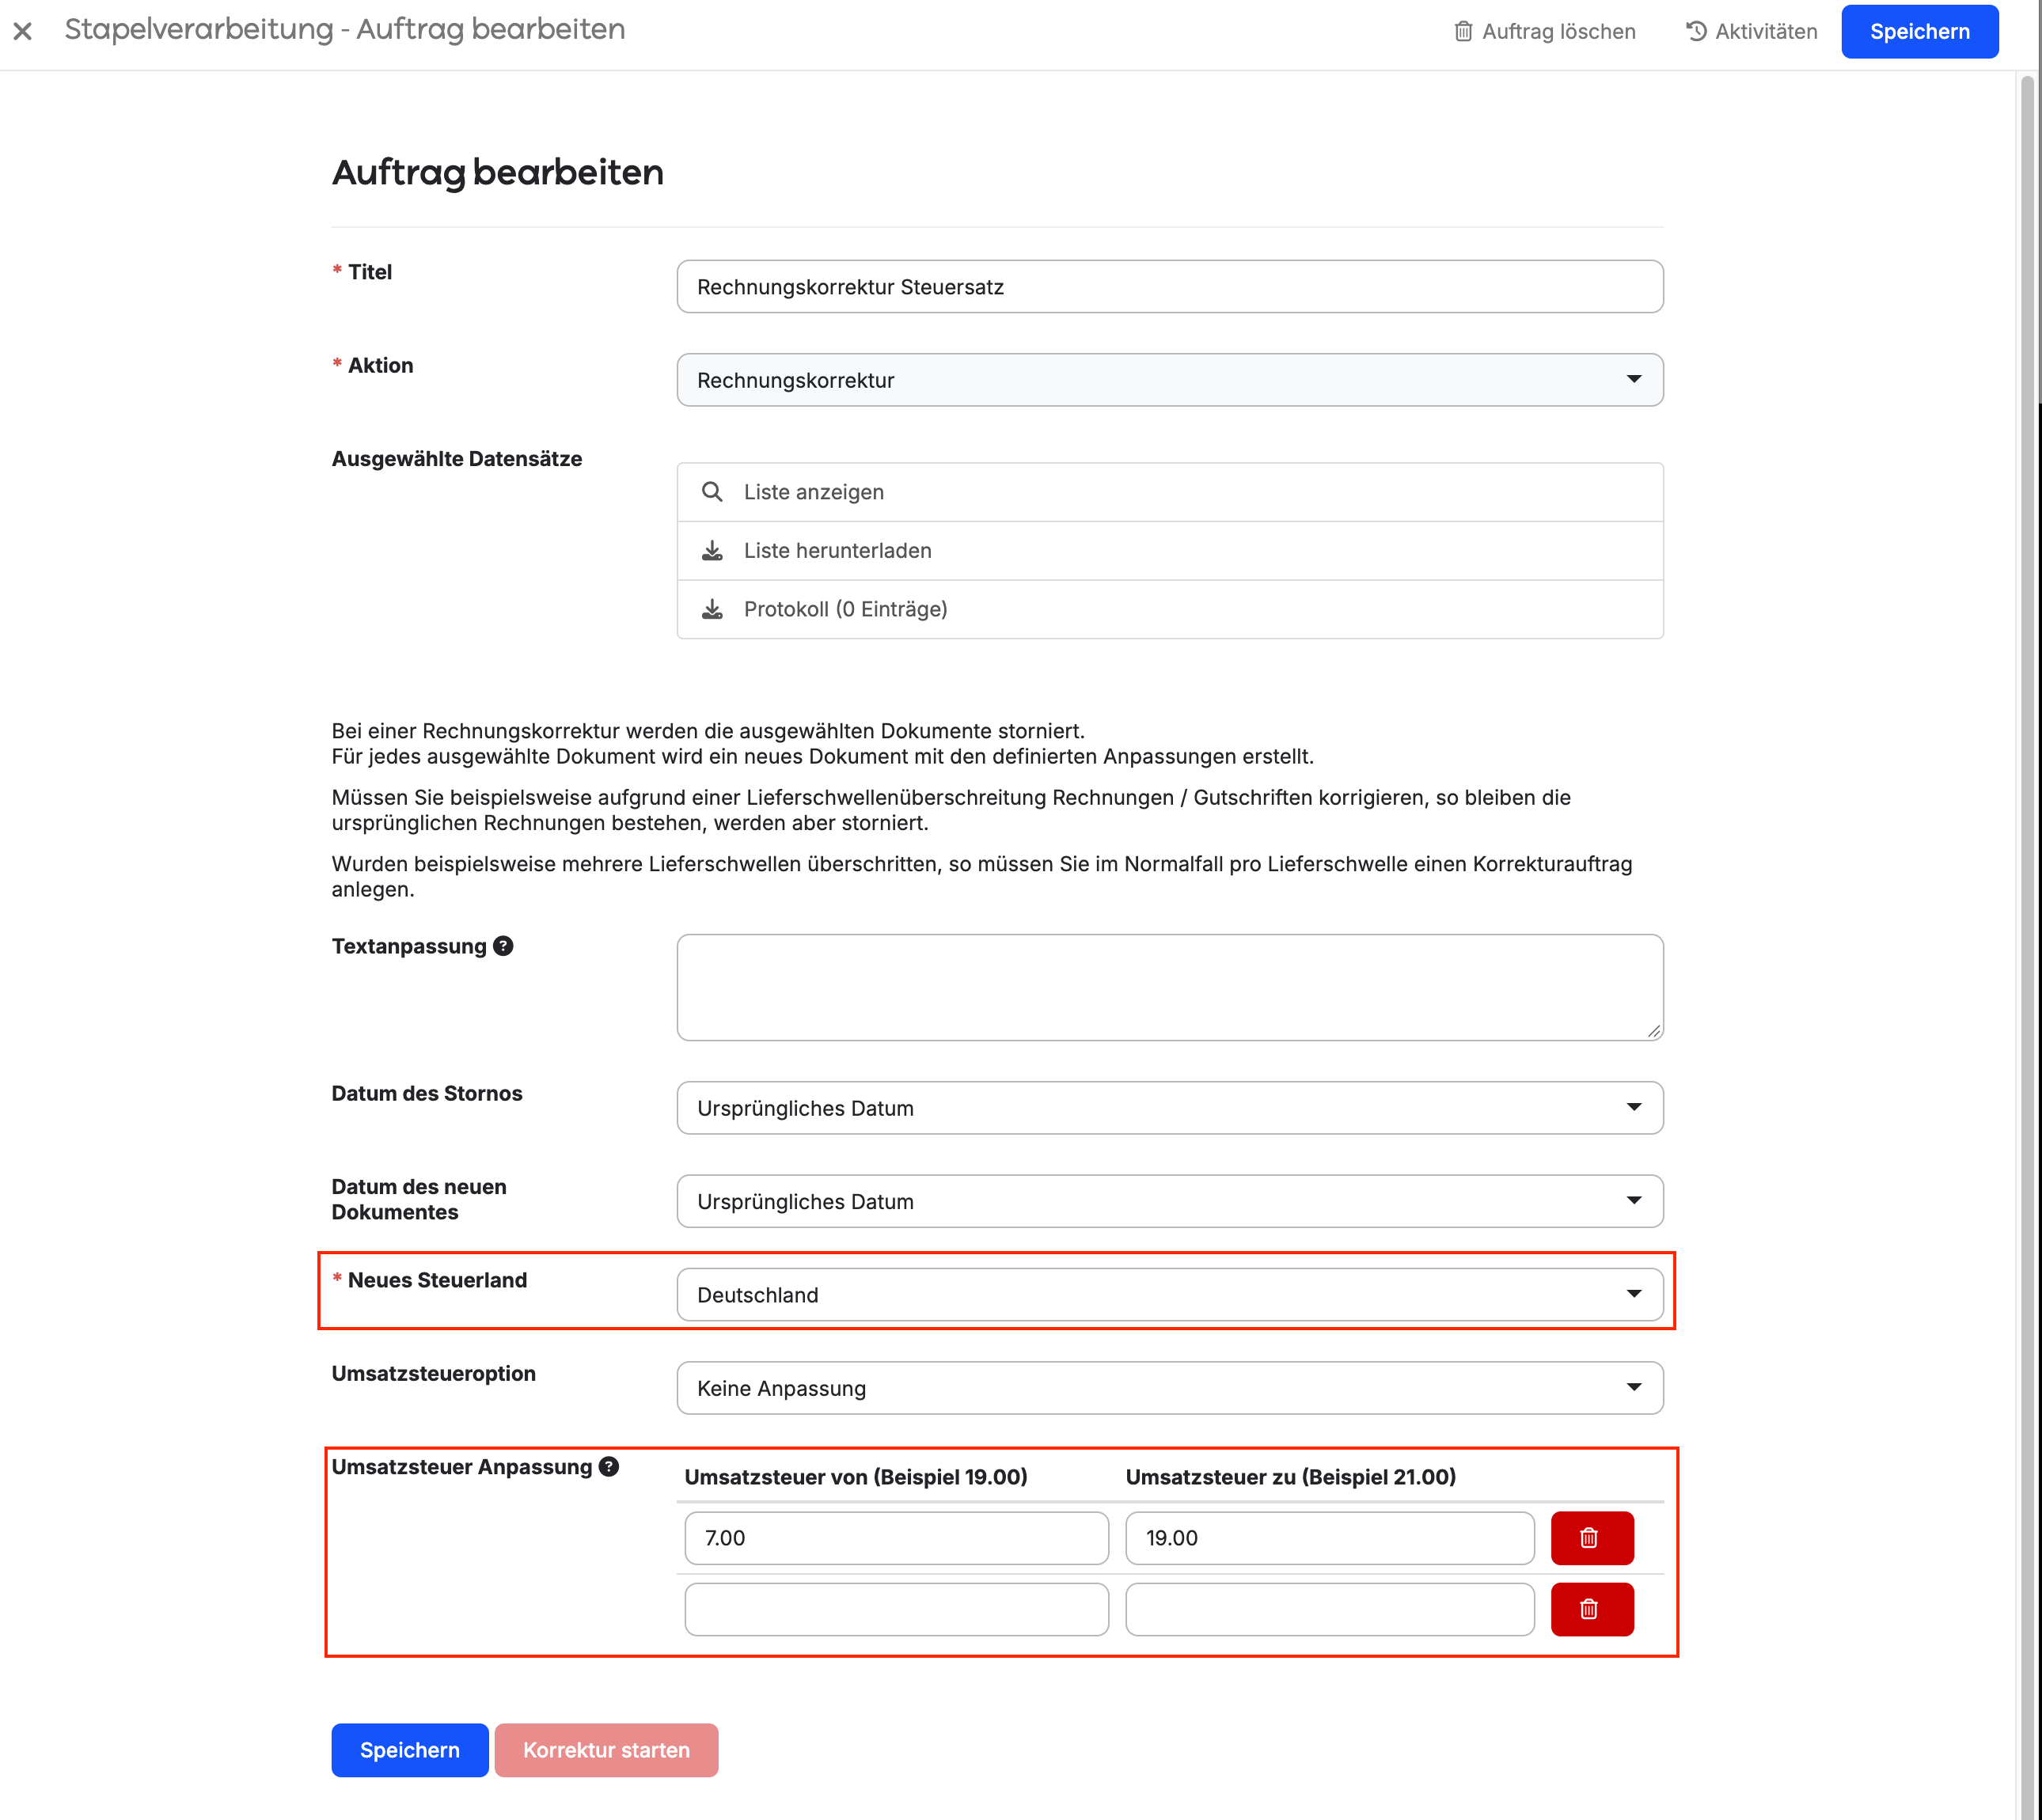
Task: Click the top-right Speichern button
Action: tap(1920, 31)
